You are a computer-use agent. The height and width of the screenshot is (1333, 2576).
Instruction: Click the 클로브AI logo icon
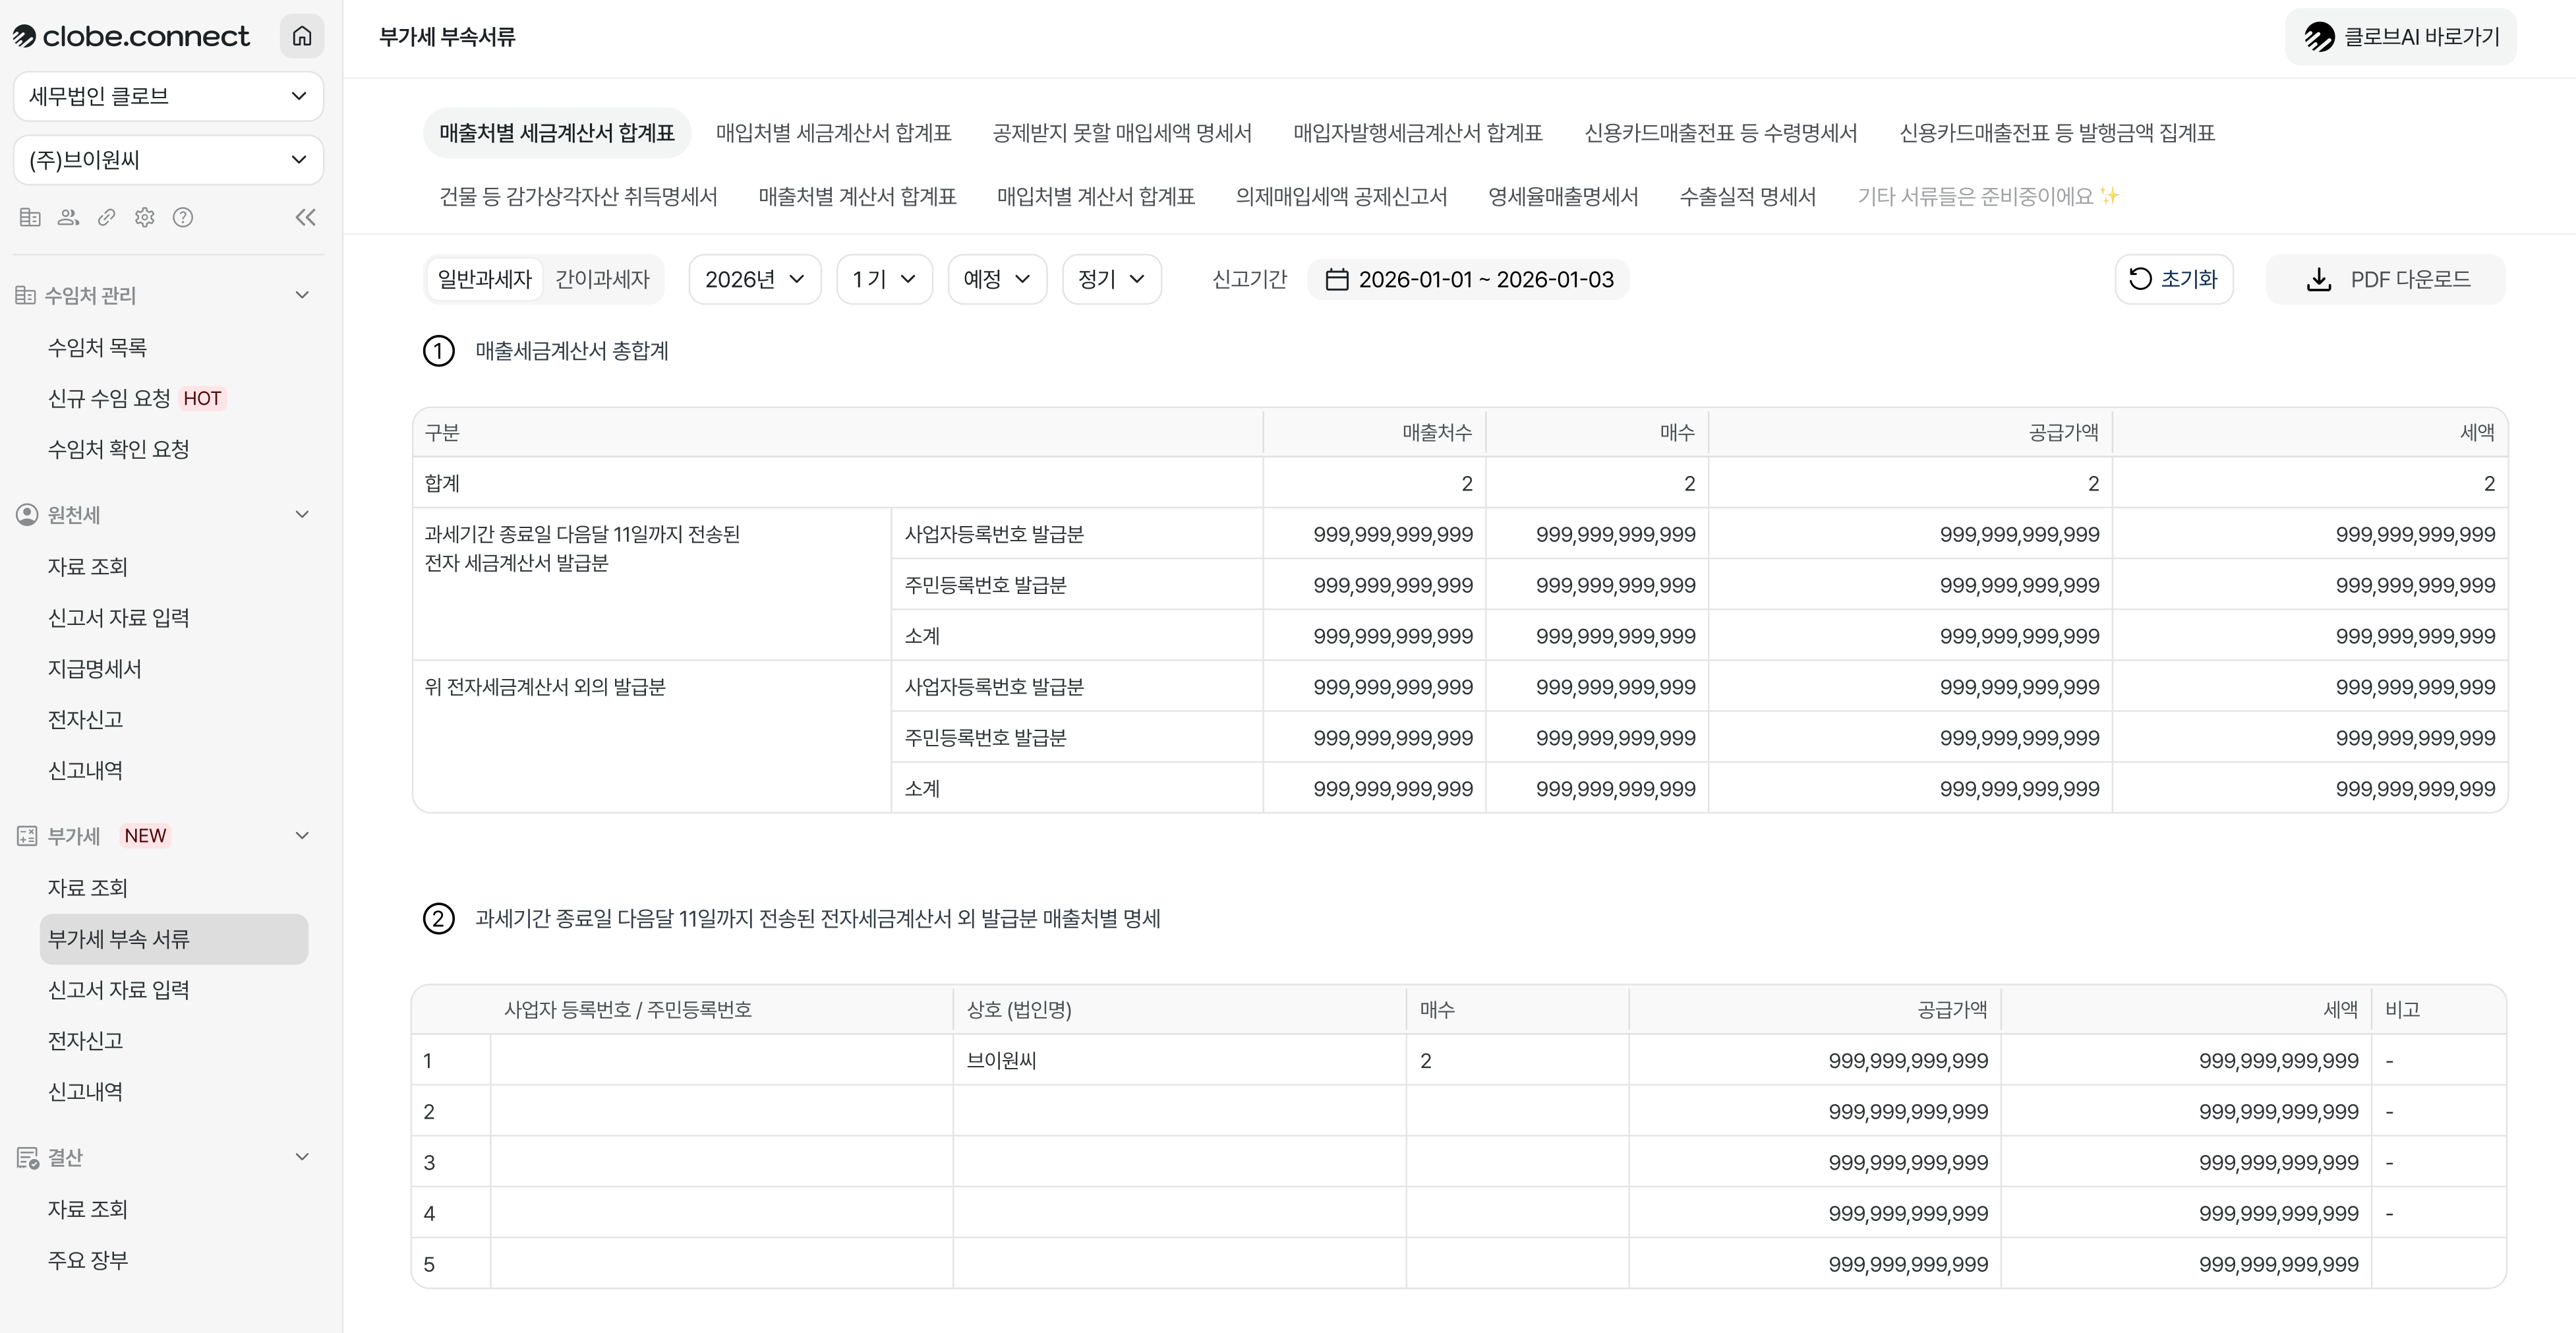2319,37
